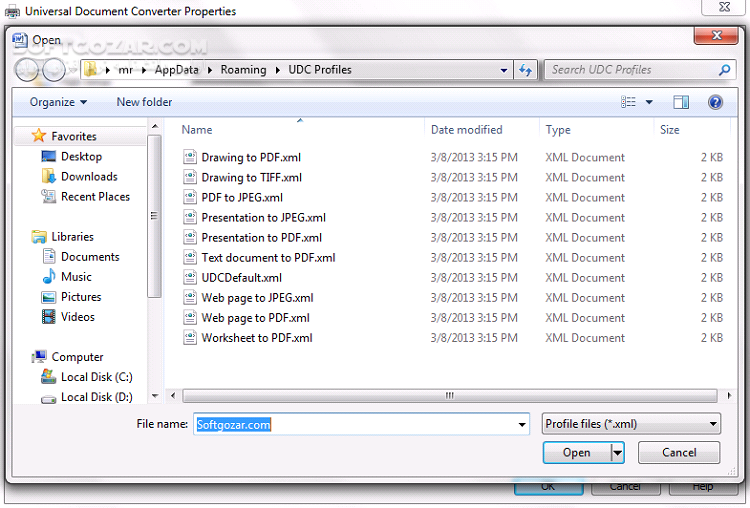Click the AppData breadcrumb segment
This screenshot has width=750, height=508.
click(x=176, y=70)
